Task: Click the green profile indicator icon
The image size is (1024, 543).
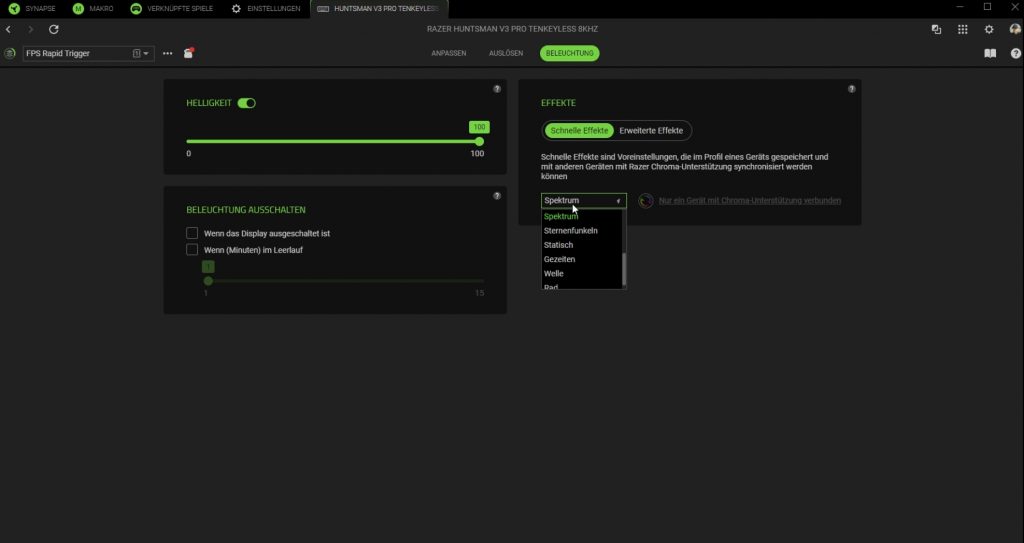Action: (10, 54)
